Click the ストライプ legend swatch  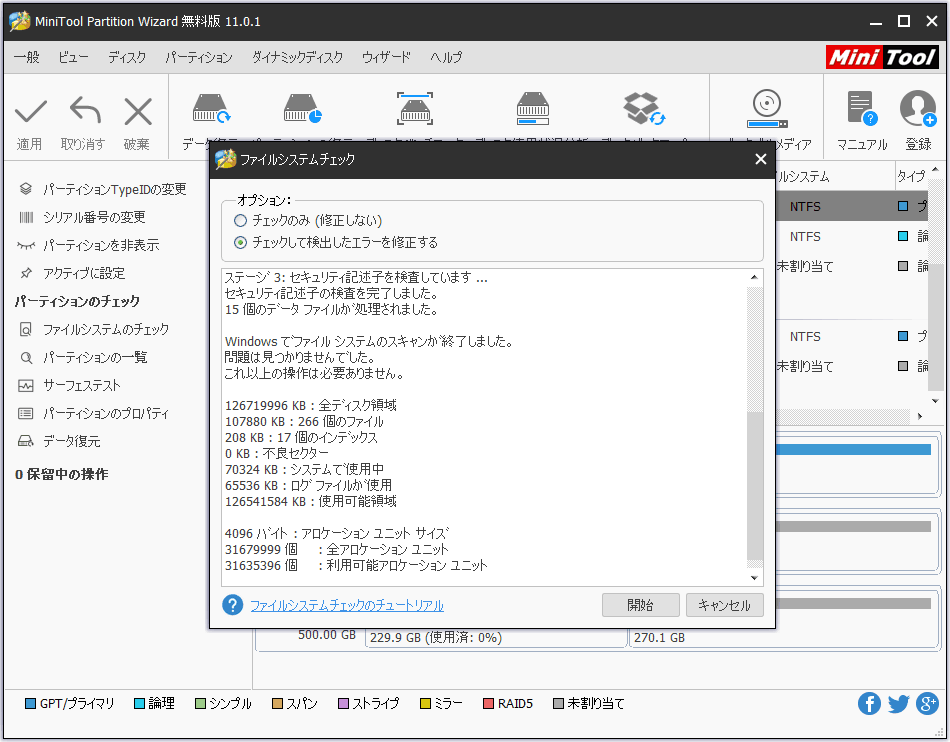coord(343,704)
